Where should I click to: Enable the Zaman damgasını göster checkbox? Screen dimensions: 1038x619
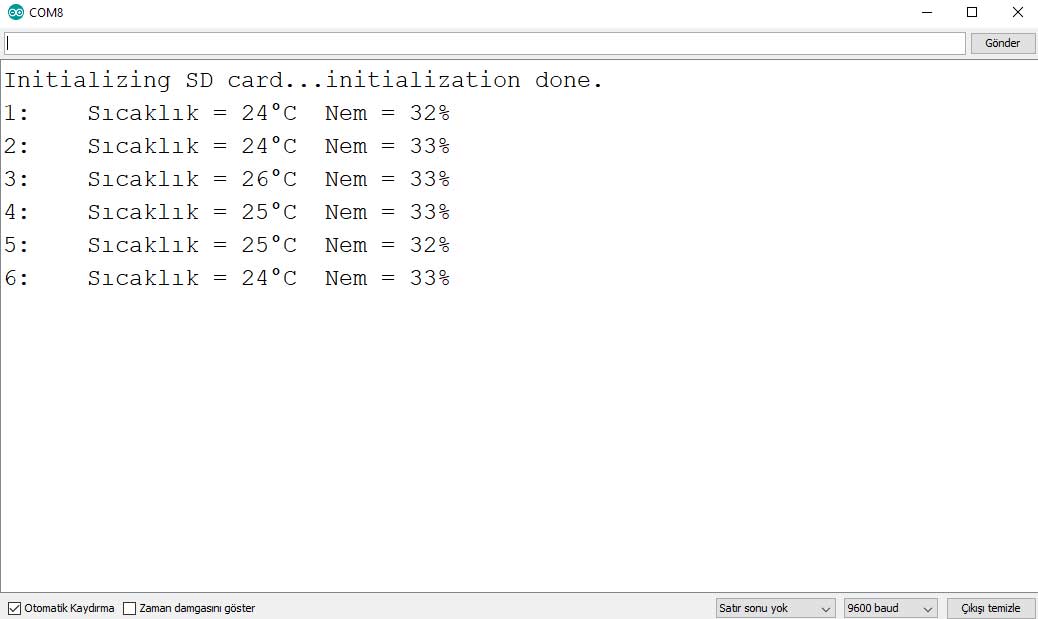pyautogui.click(x=130, y=608)
